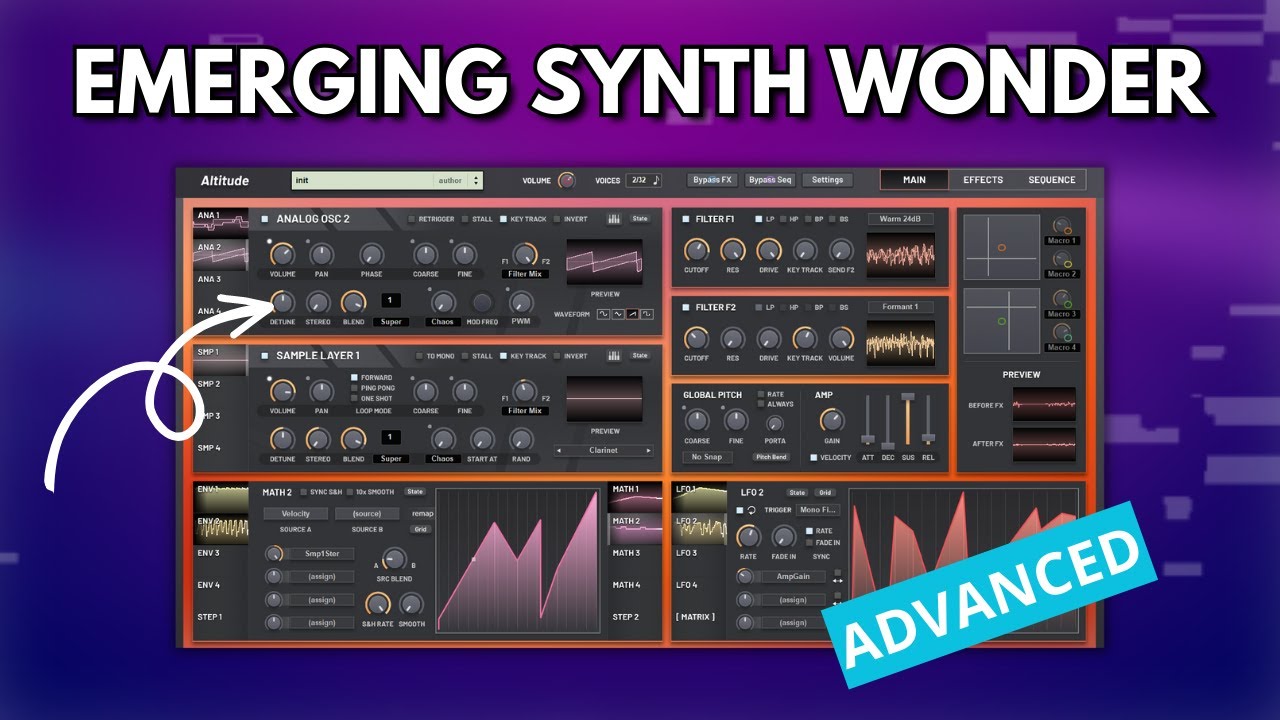Image resolution: width=1280 pixels, height=720 pixels.
Task: Click the Sample Layer 1 Start At knob
Action: click(482, 439)
